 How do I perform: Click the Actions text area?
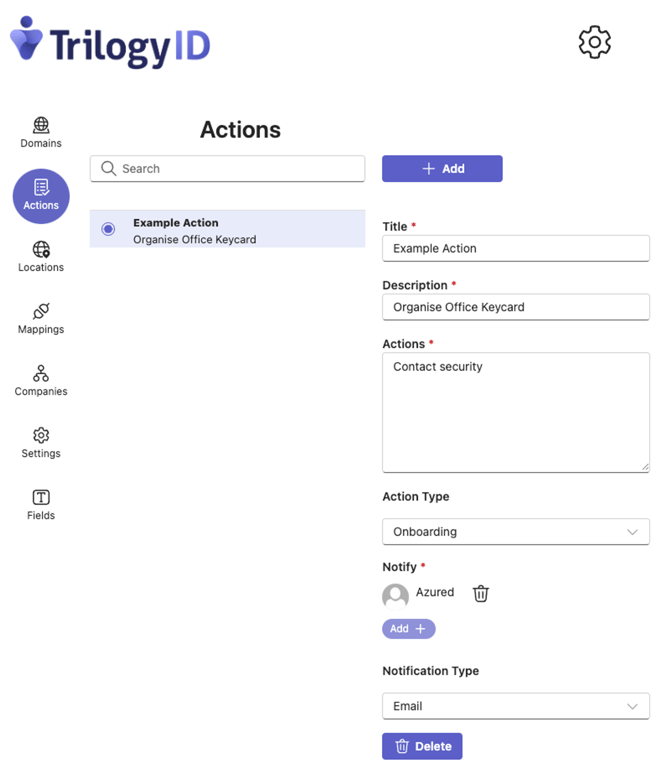516,412
